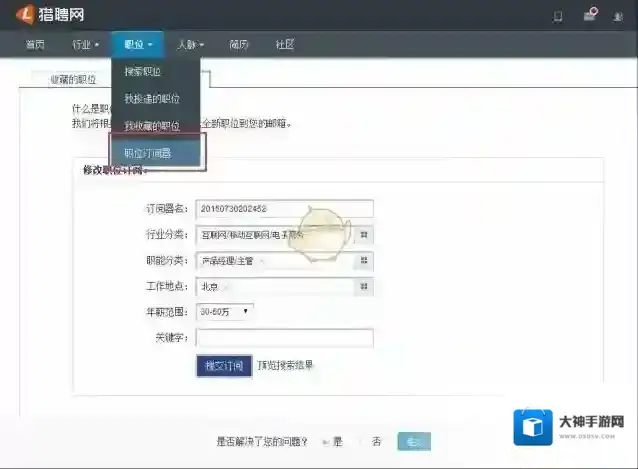The width and height of the screenshot is (638, 469).
Task: Click the 职能分类 field showing 产品经理/主管
Action: click(x=275, y=261)
